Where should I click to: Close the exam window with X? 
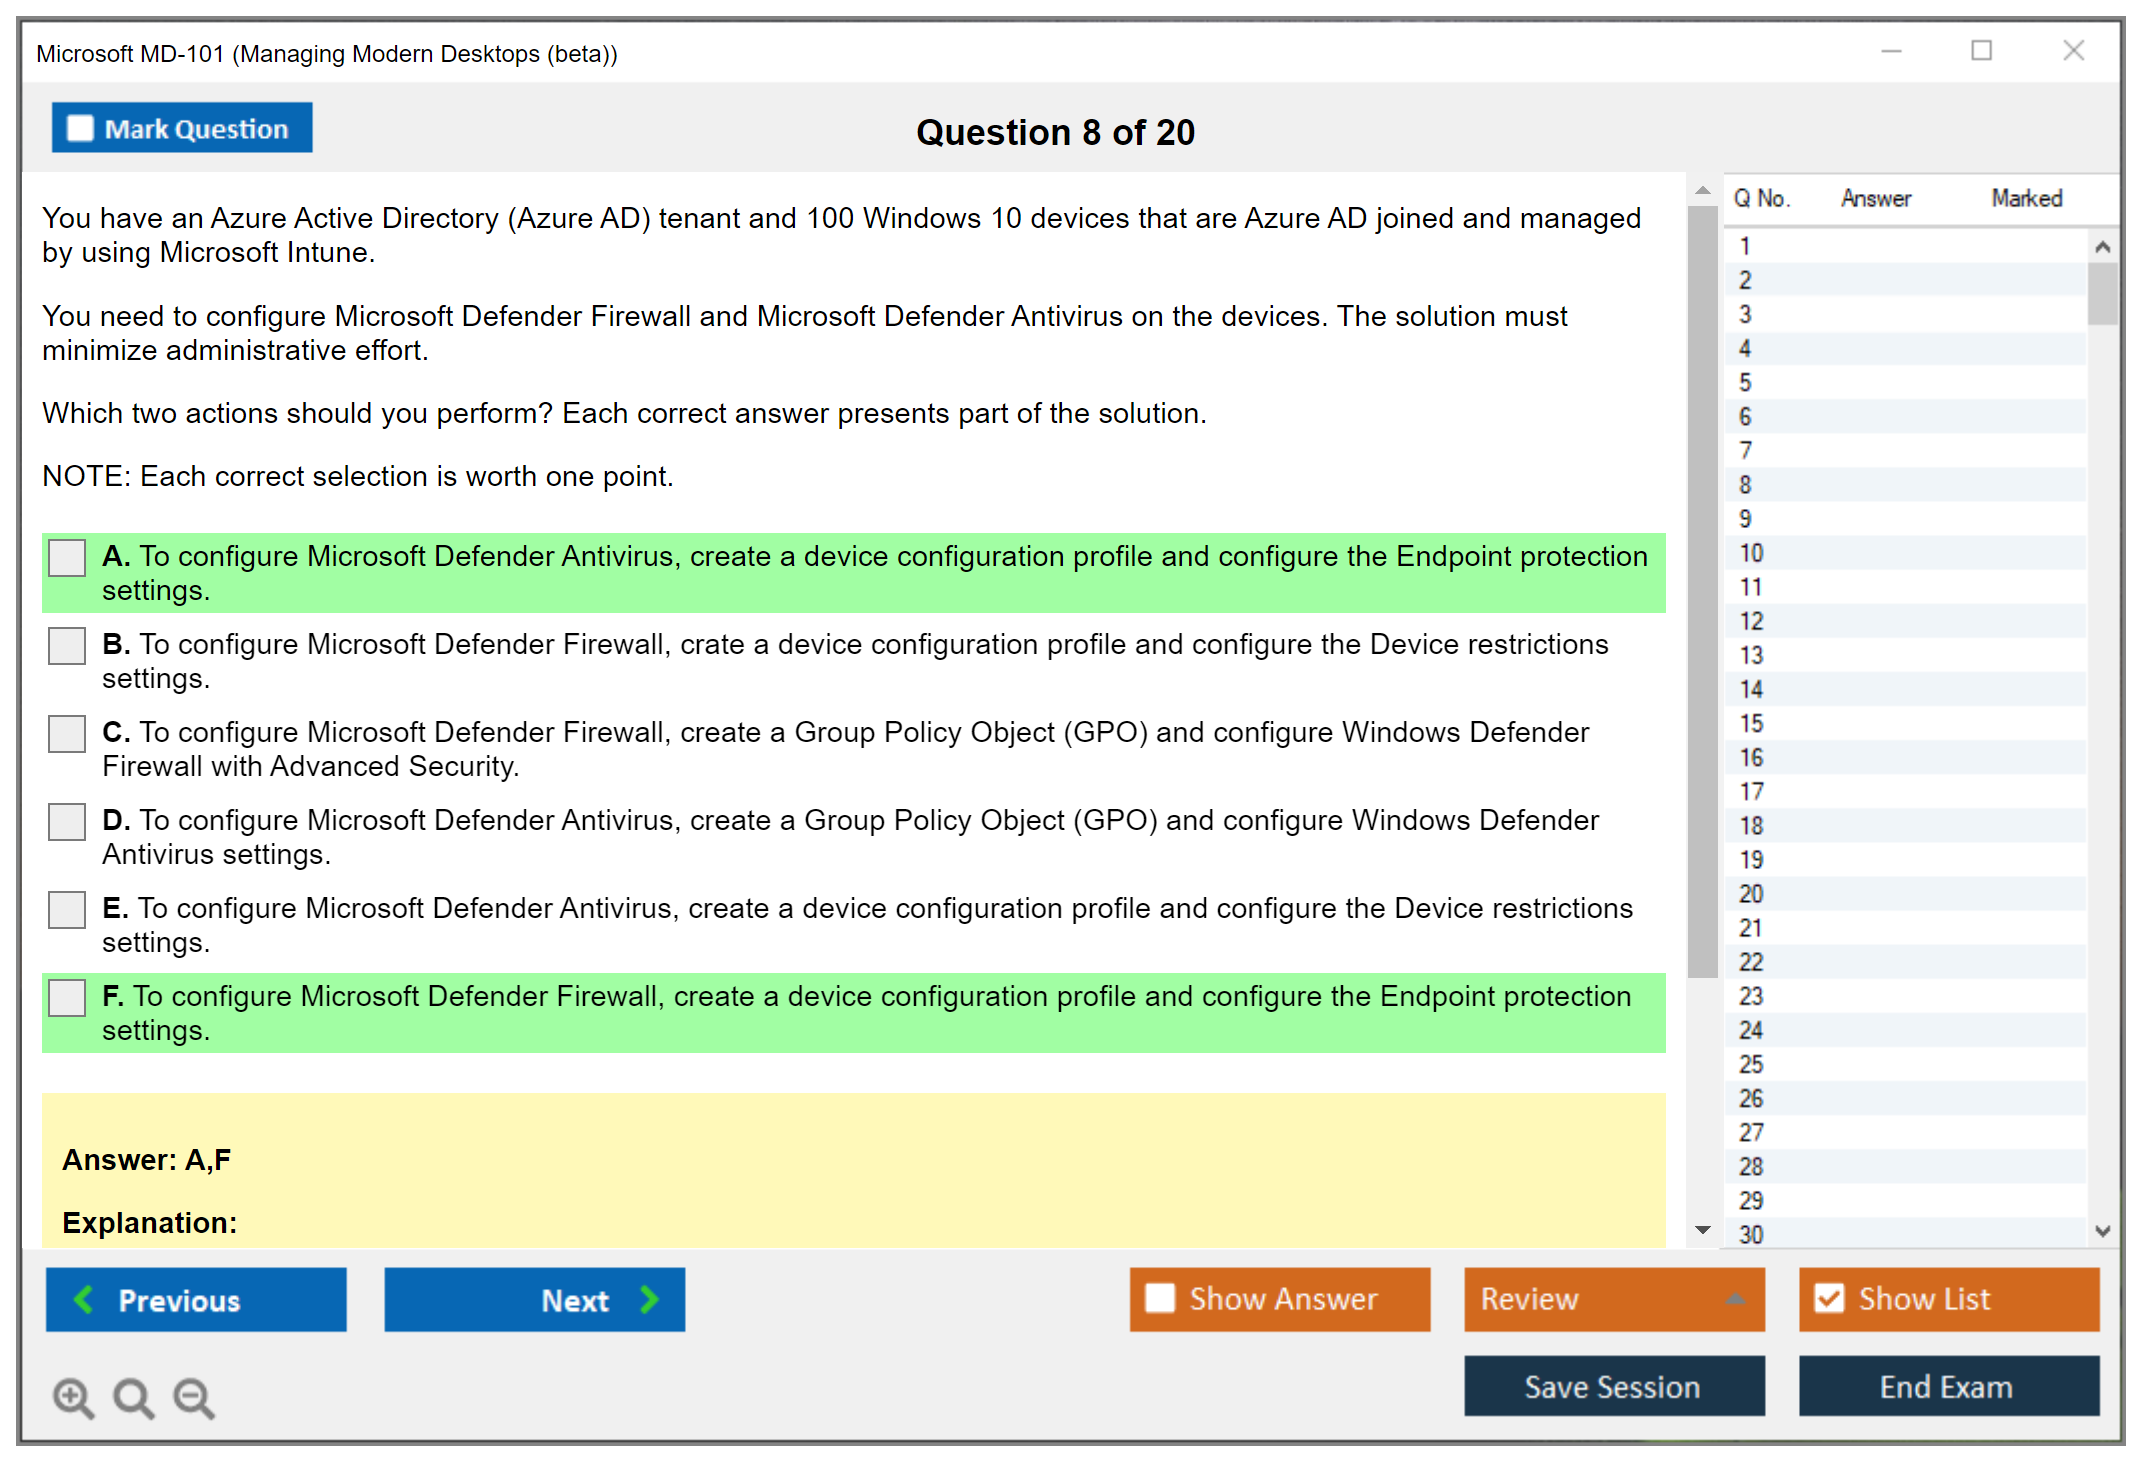(x=2073, y=51)
